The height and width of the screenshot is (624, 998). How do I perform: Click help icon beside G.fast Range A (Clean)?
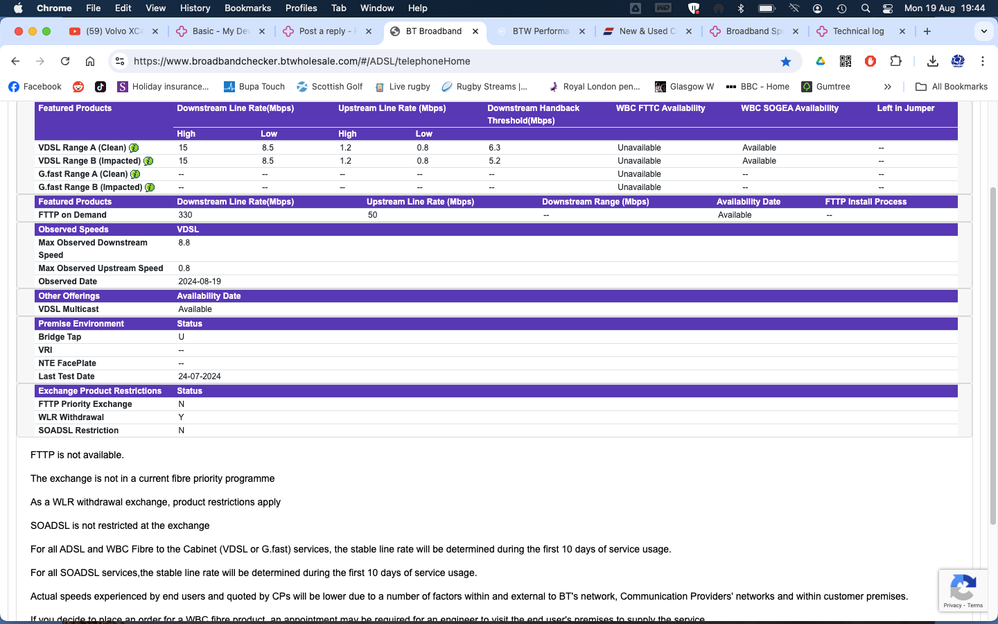(x=135, y=174)
